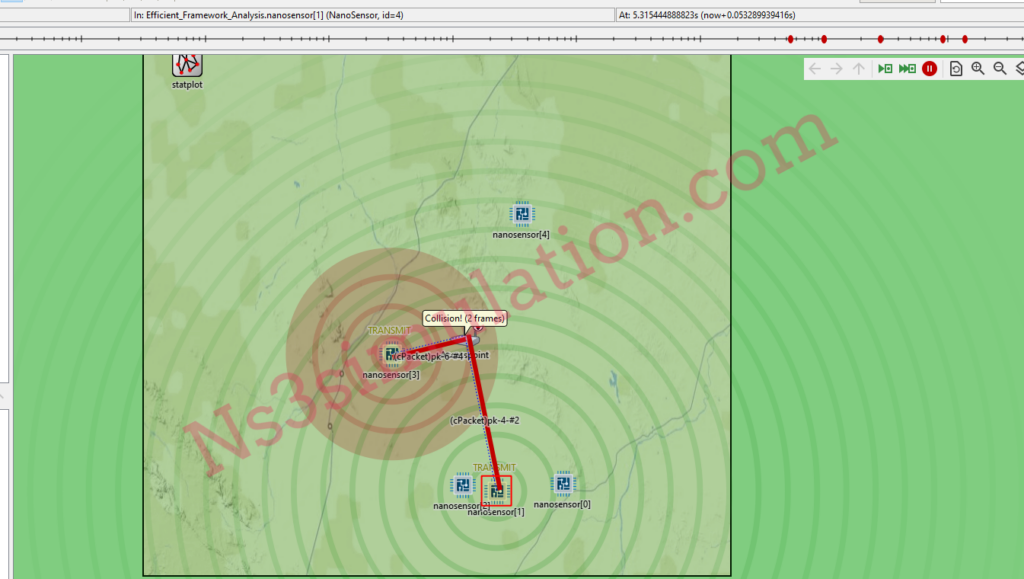Viewport: 1024px width, 579px height.
Task: Click the 'In: Efficient_Framework_Analysis.nanosensor[1]' status field
Action: tap(372, 15)
